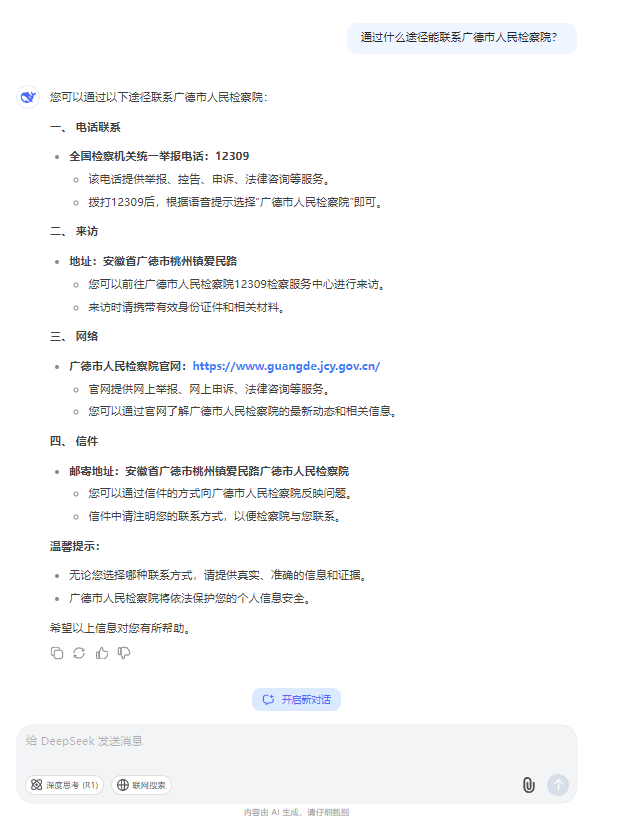Click line 官网提供网上举报、网上申诉、法律咨询等服务
This screenshot has width=629, height=818.
click(209, 389)
